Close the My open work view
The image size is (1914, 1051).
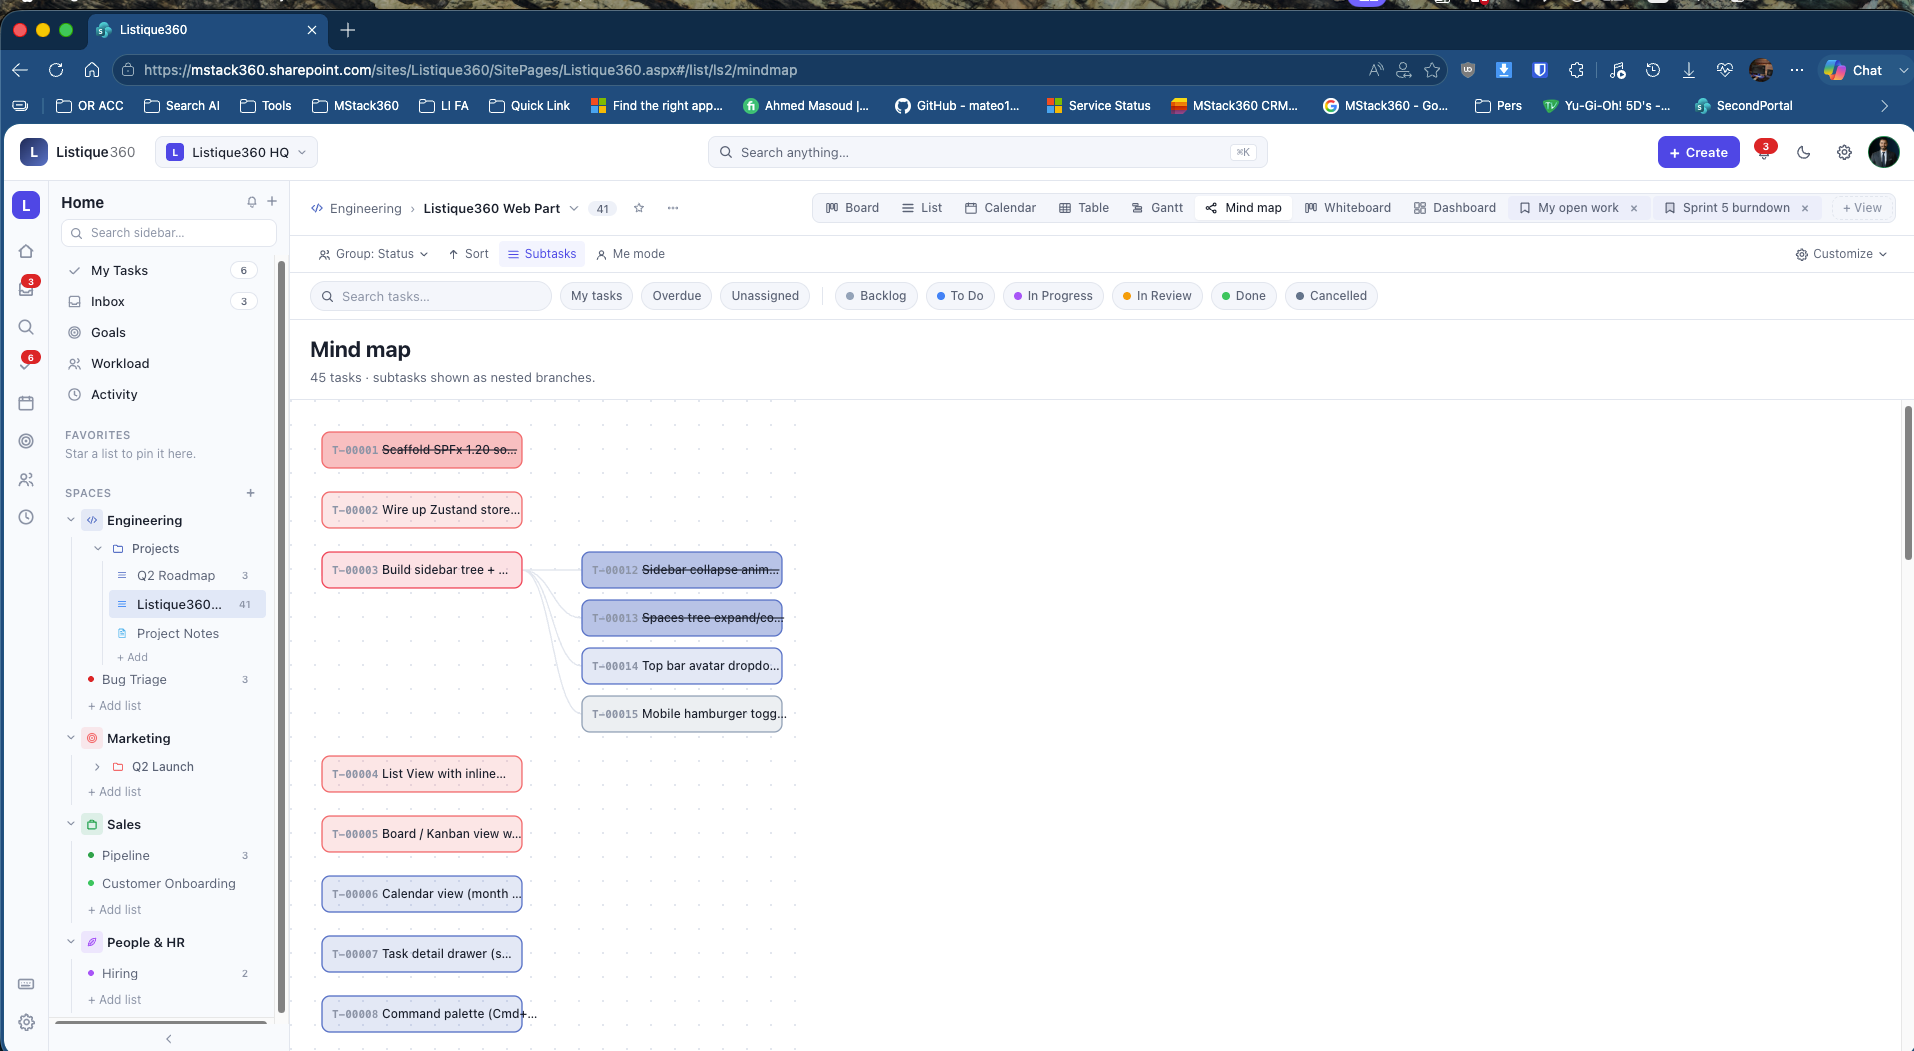pos(1634,208)
